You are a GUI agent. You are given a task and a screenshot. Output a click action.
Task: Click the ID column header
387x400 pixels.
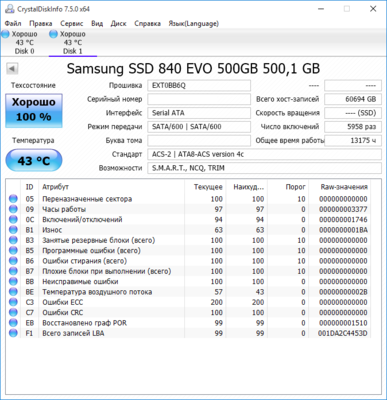coord(30,187)
